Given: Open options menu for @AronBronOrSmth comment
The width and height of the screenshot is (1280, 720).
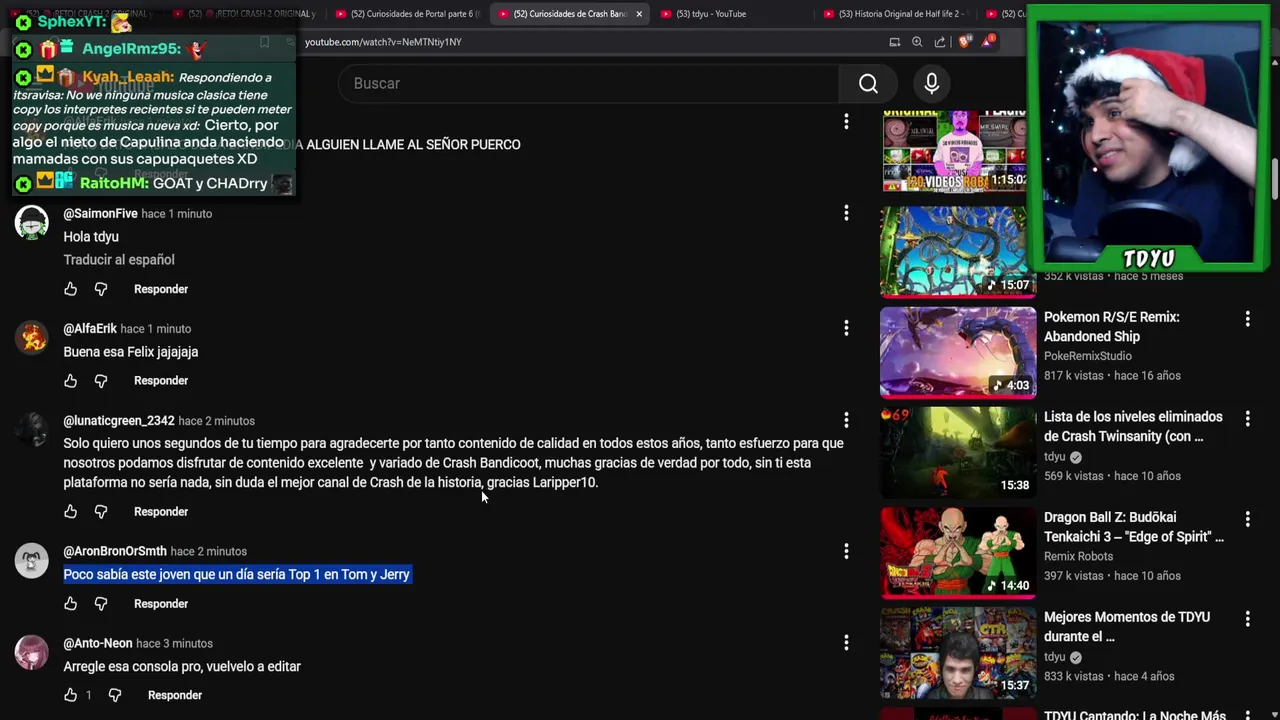Looking at the screenshot, I should (846, 551).
